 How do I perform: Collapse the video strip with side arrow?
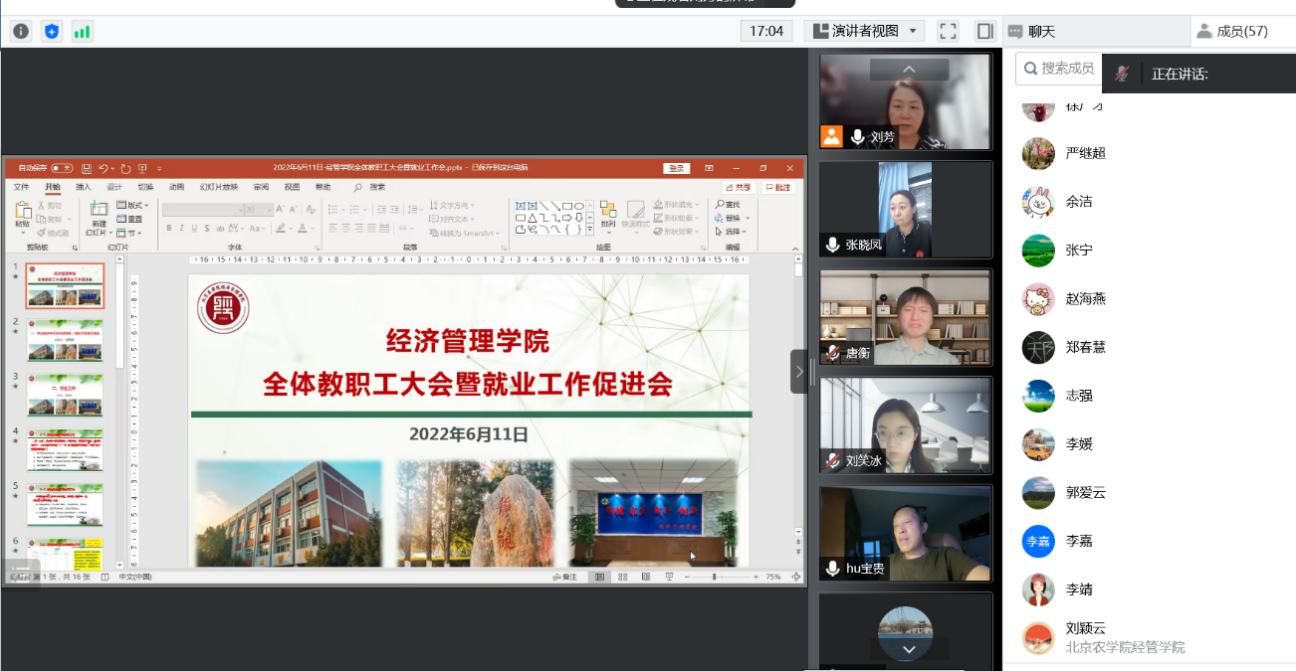tap(799, 371)
